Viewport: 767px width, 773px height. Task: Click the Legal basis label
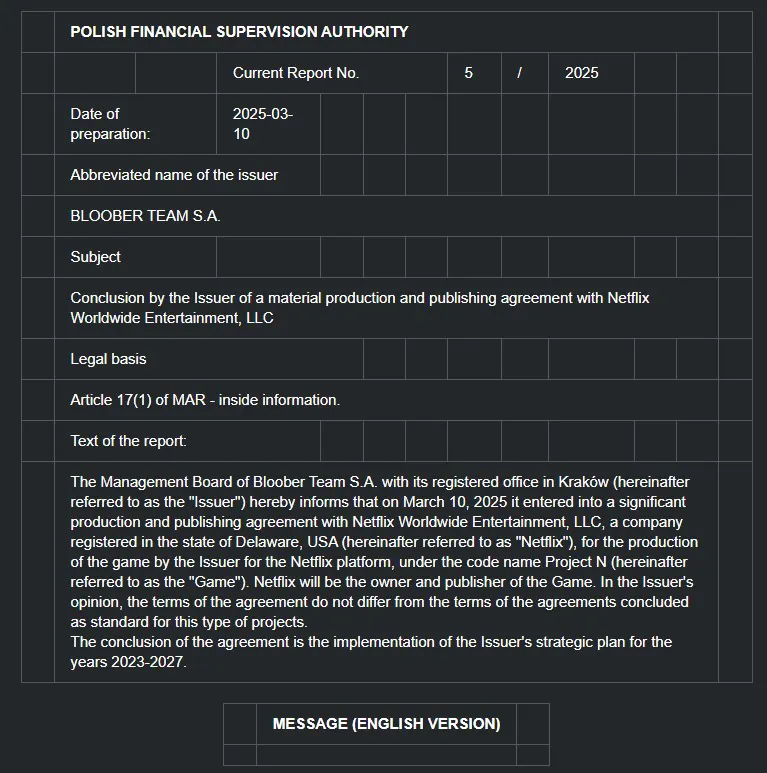coord(108,359)
